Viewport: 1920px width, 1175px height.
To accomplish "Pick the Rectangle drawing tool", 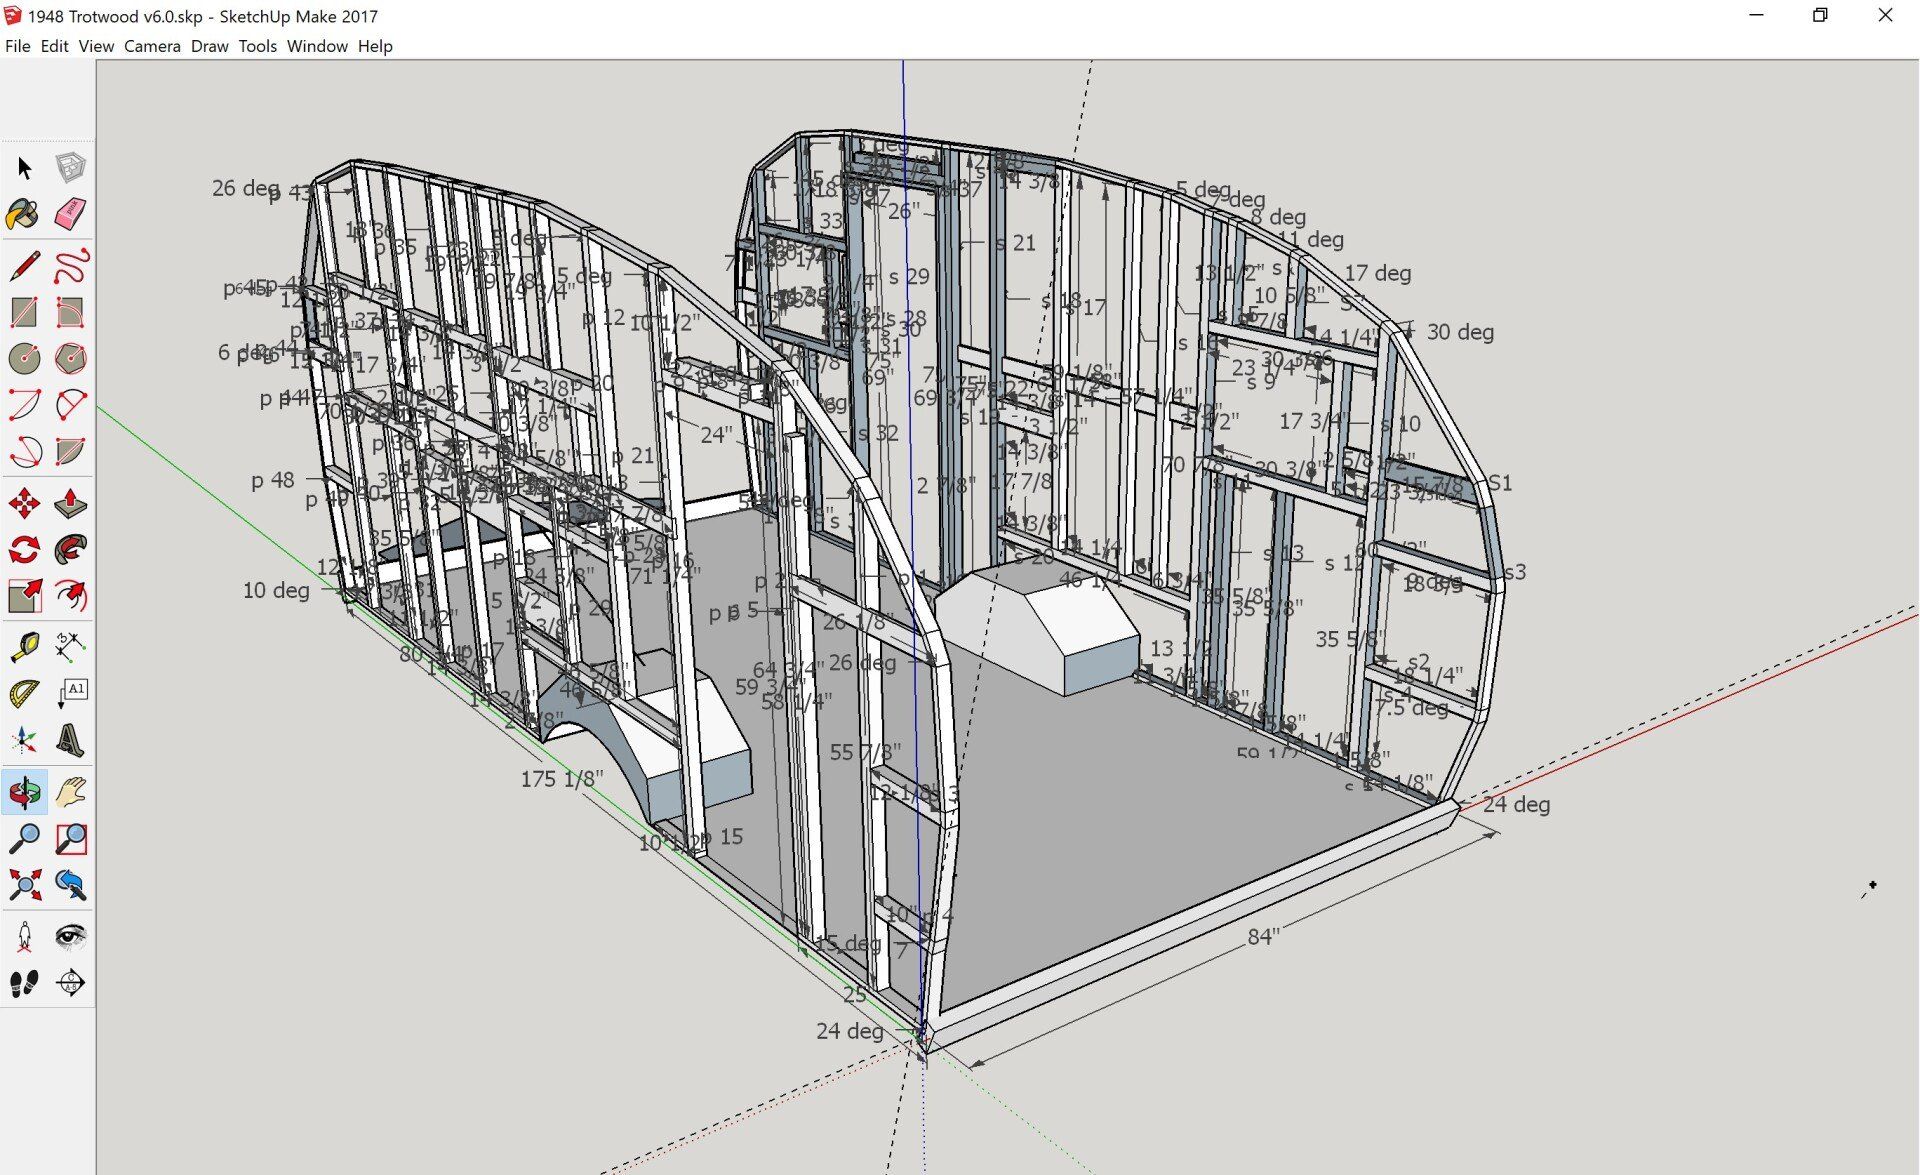I will 25,312.
